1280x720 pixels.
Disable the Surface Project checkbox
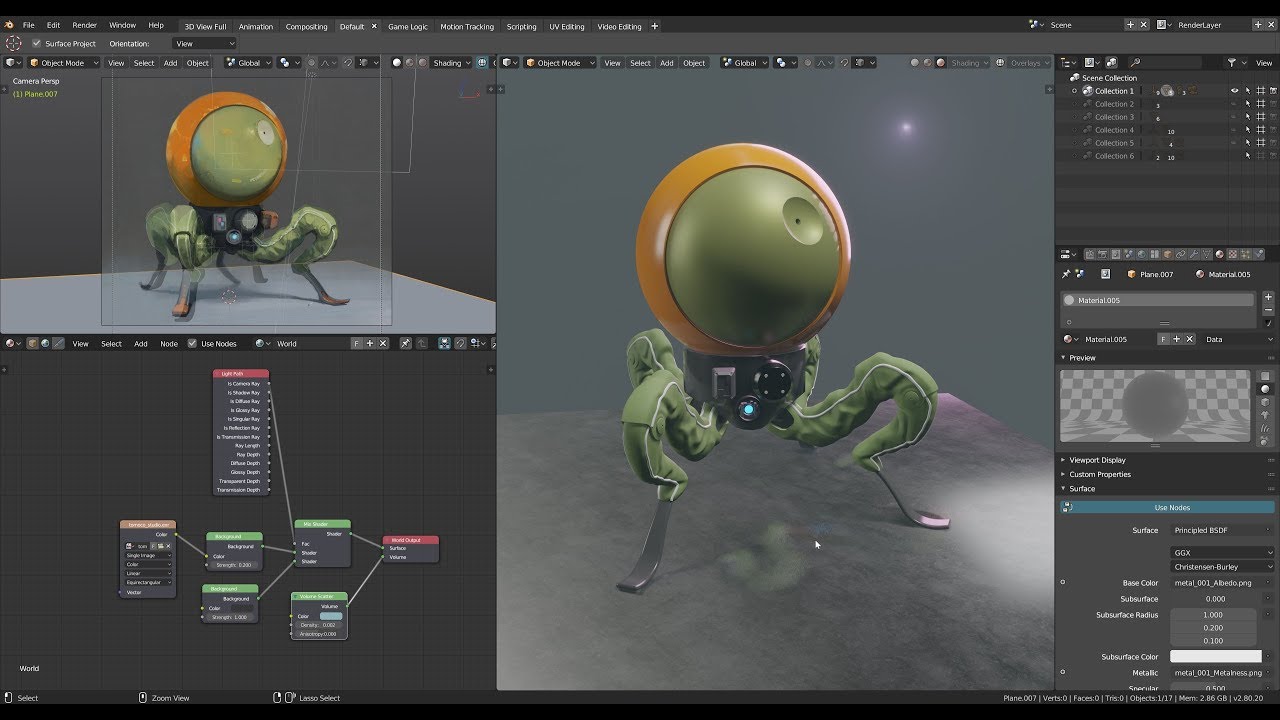click(37, 43)
